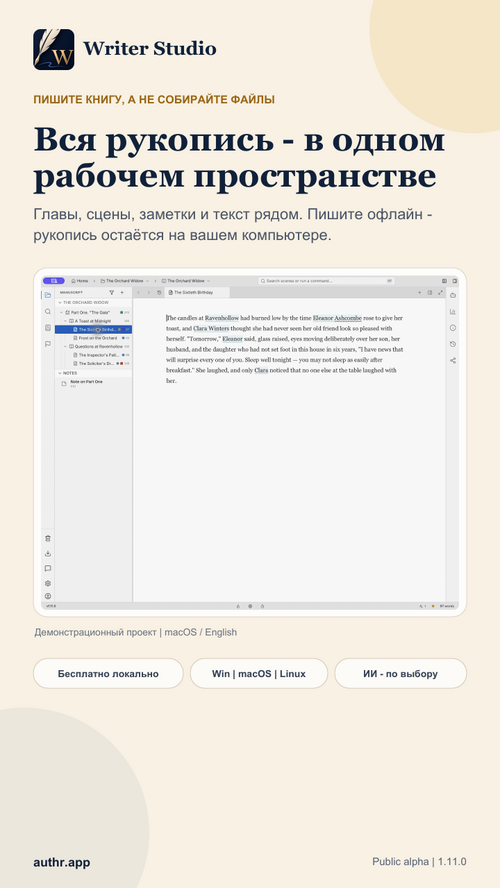Go back with the left arrow in tab bar
This screenshot has width=500, height=888.
coord(139,293)
